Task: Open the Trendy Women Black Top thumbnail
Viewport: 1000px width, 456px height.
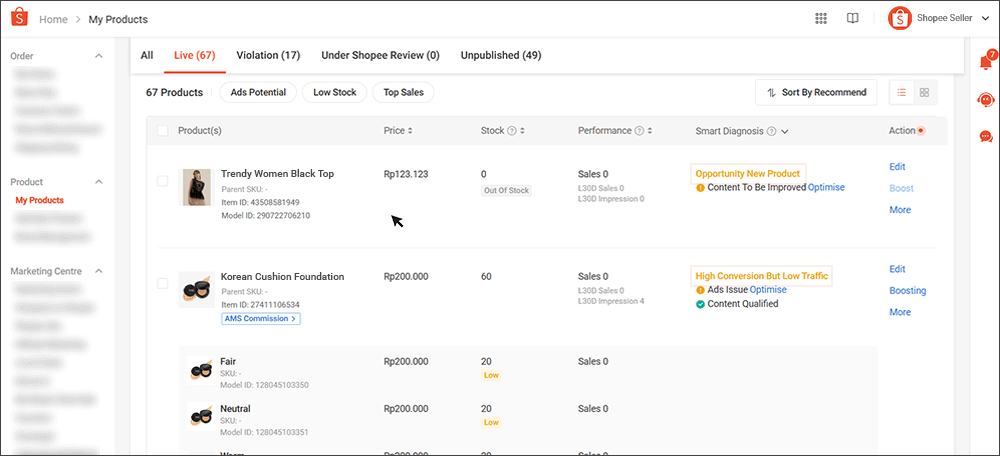Action: [196, 187]
